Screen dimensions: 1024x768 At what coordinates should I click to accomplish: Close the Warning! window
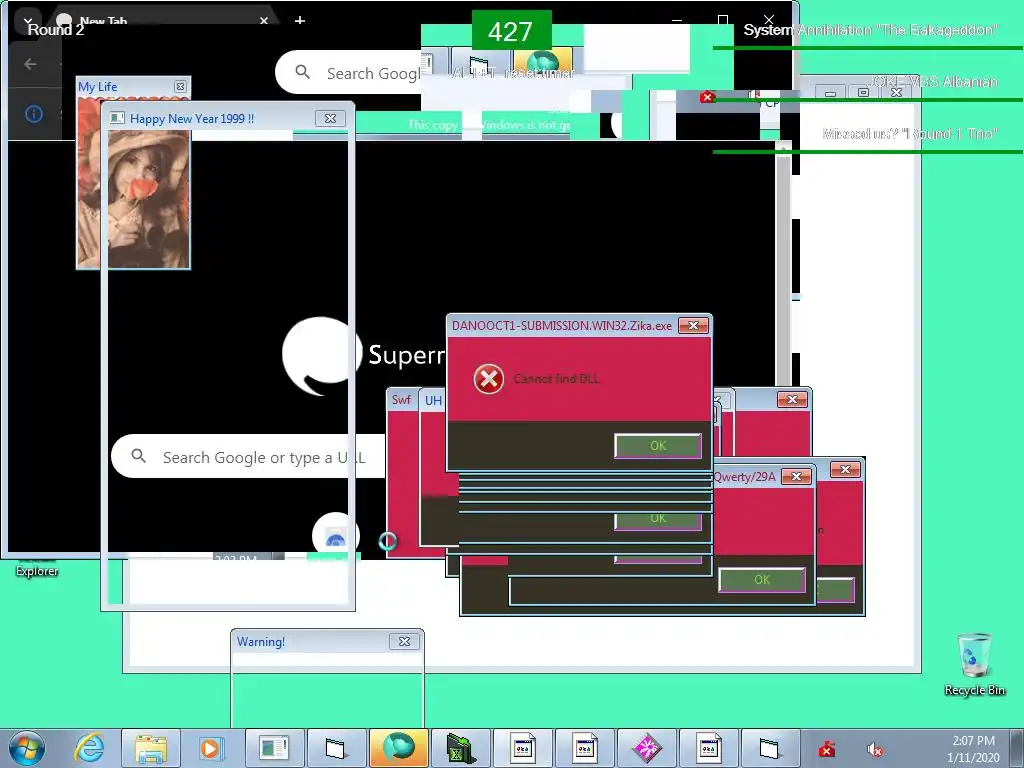point(404,641)
